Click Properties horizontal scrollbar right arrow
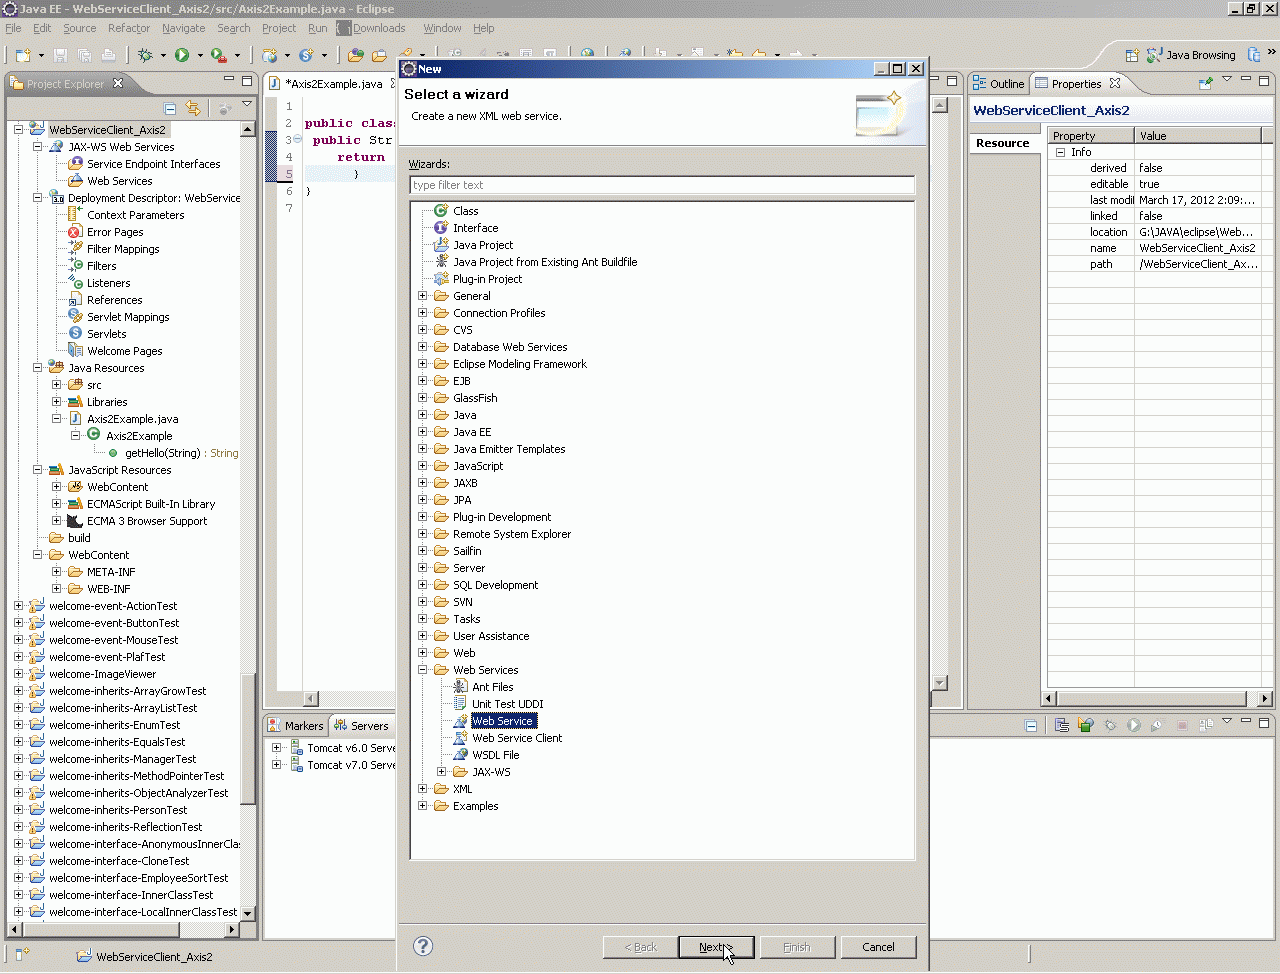Screen dimensions: 1280x974 click(x=1265, y=698)
